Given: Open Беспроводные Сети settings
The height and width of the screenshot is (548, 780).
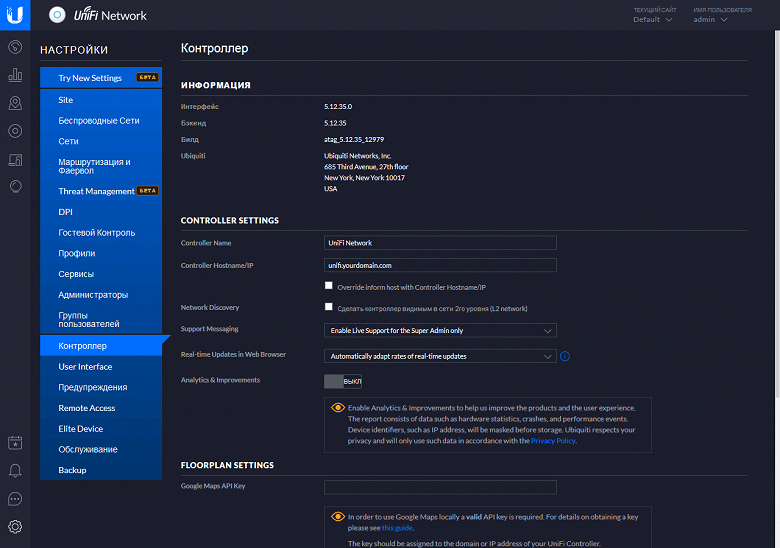Looking at the screenshot, I should click(x=101, y=120).
